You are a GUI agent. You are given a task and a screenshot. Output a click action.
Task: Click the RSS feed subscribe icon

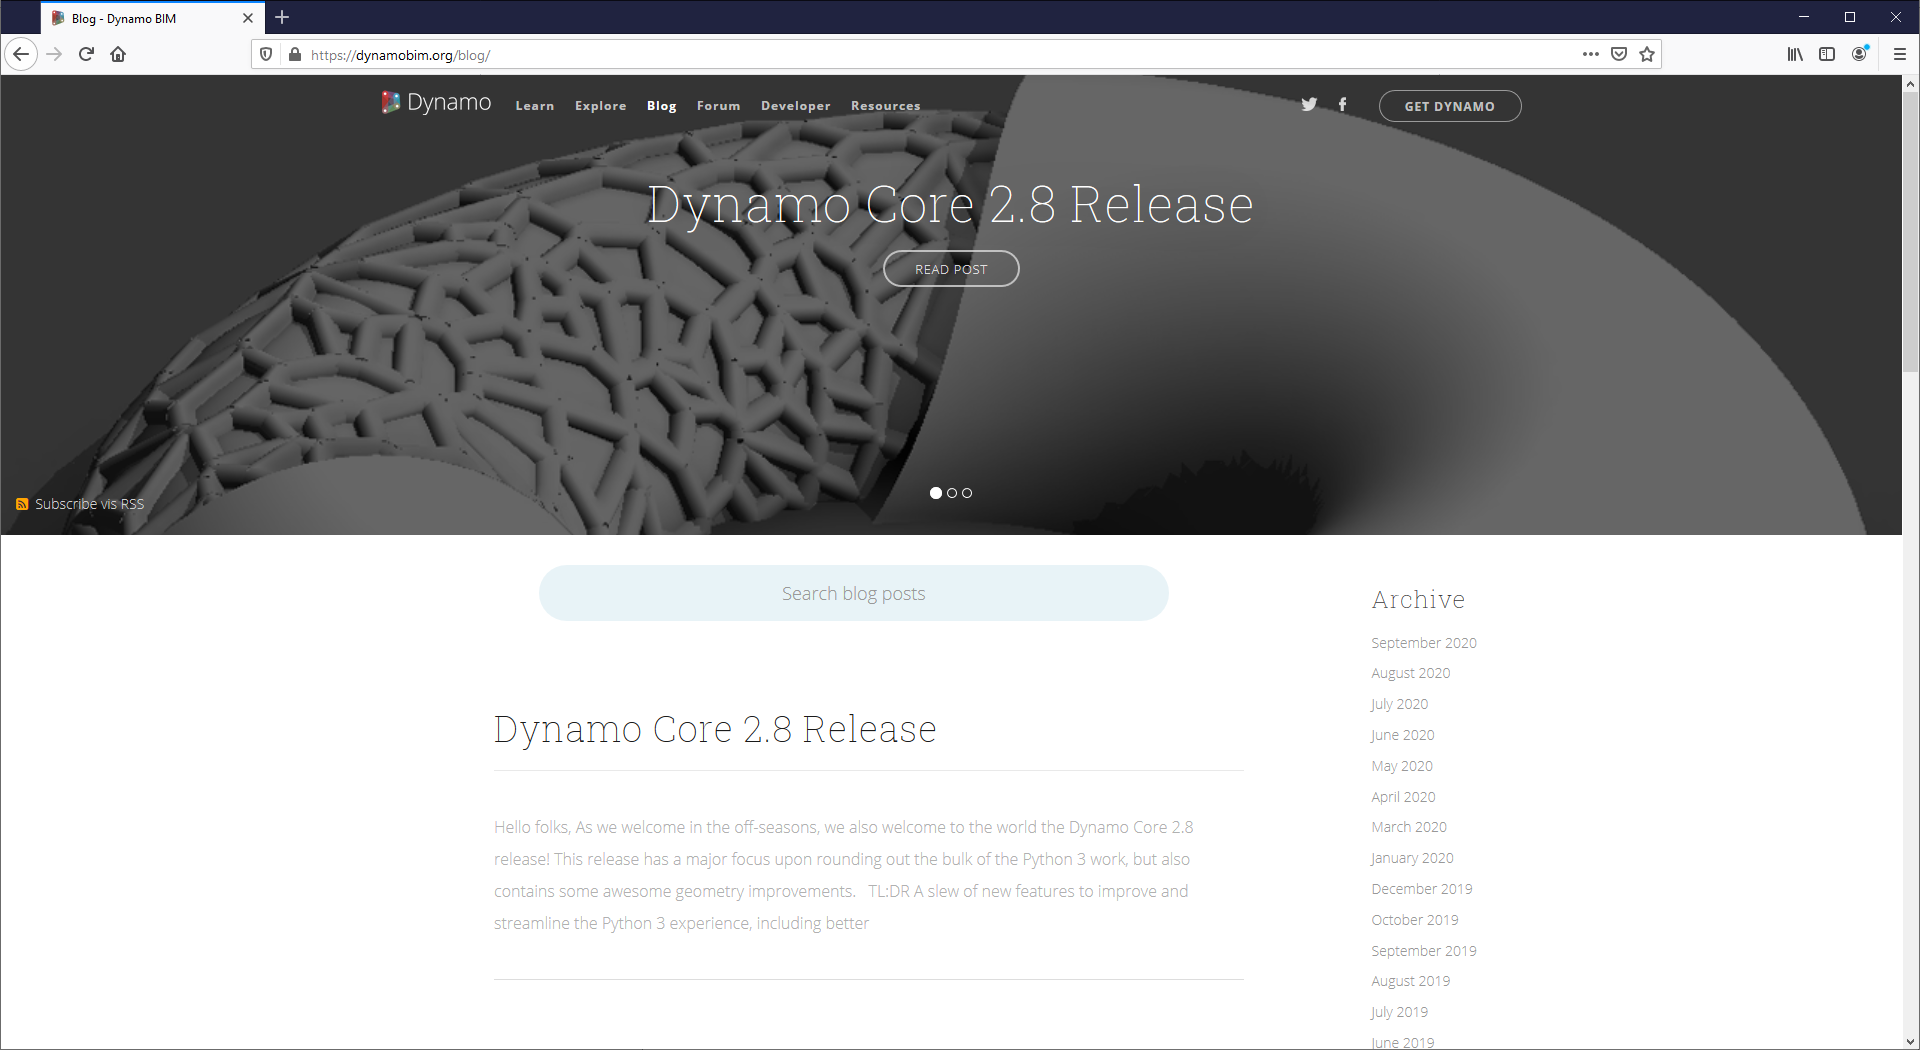point(22,504)
